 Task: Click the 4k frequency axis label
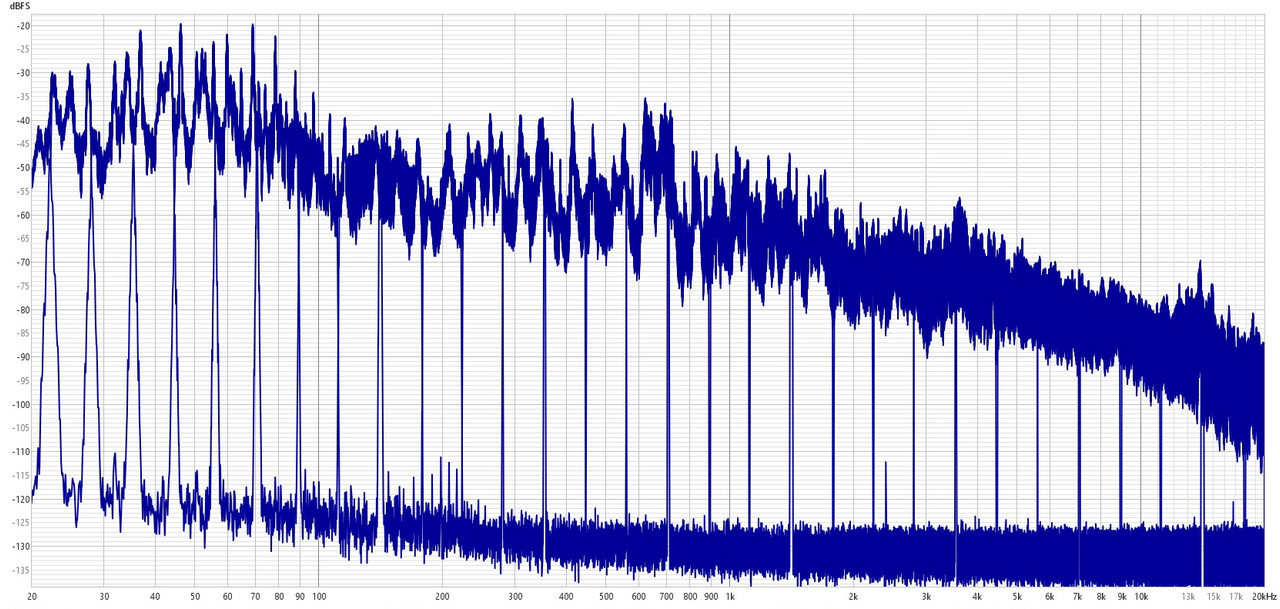(977, 596)
